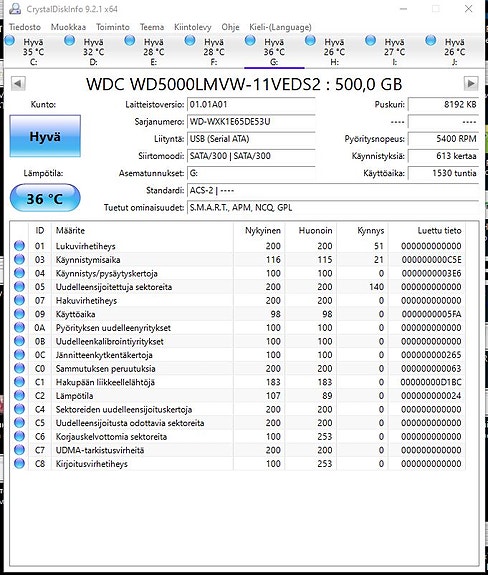Viewport: 488px width, 575px height.
Task: Click status orb for 05 Uudelleensijoitettuja sektoreita
Action: click(19, 286)
